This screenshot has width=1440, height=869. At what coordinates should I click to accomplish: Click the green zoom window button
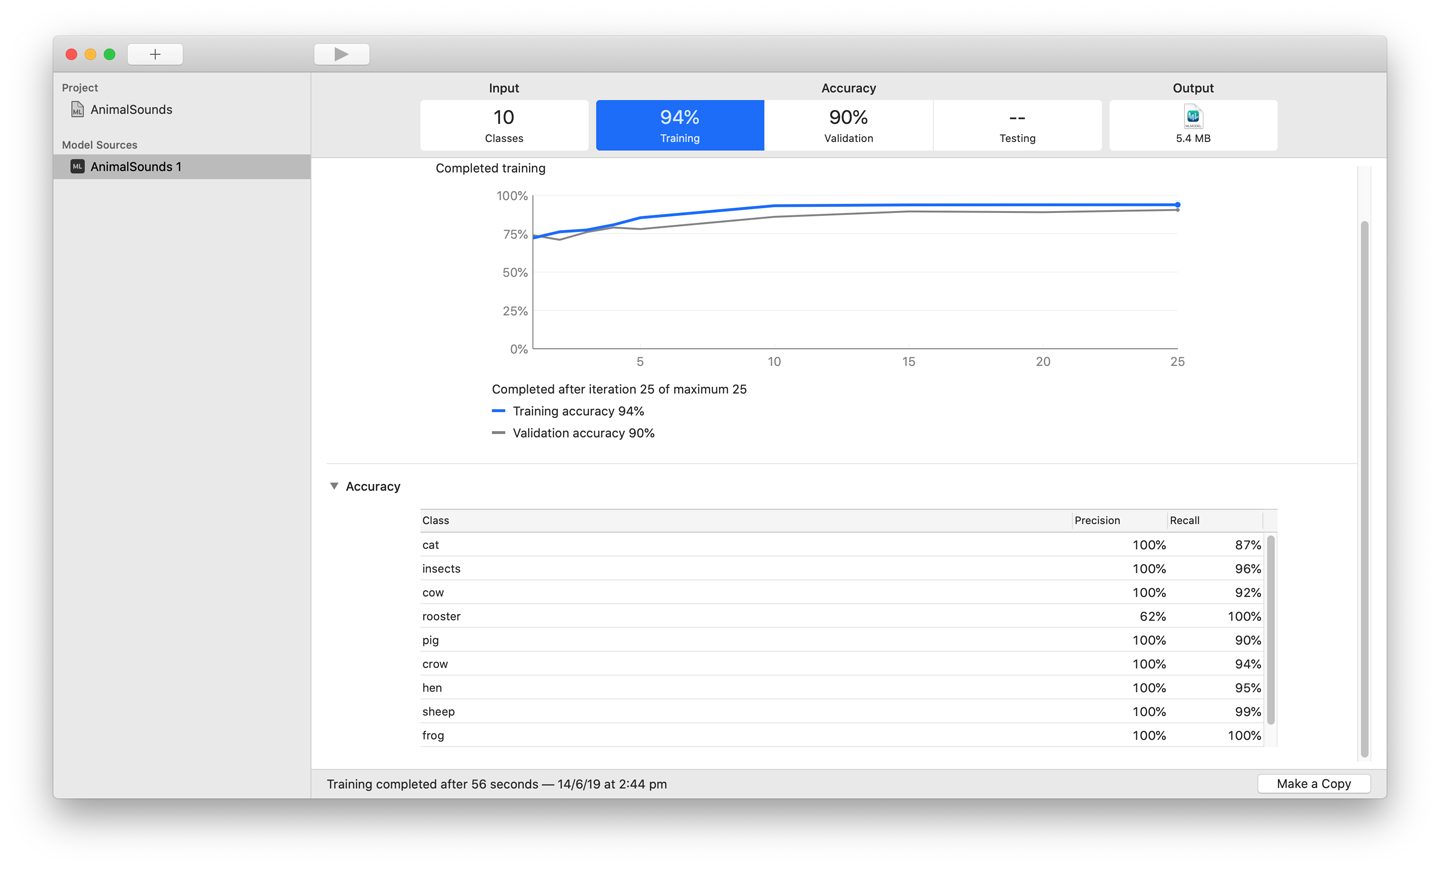(110, 54)
